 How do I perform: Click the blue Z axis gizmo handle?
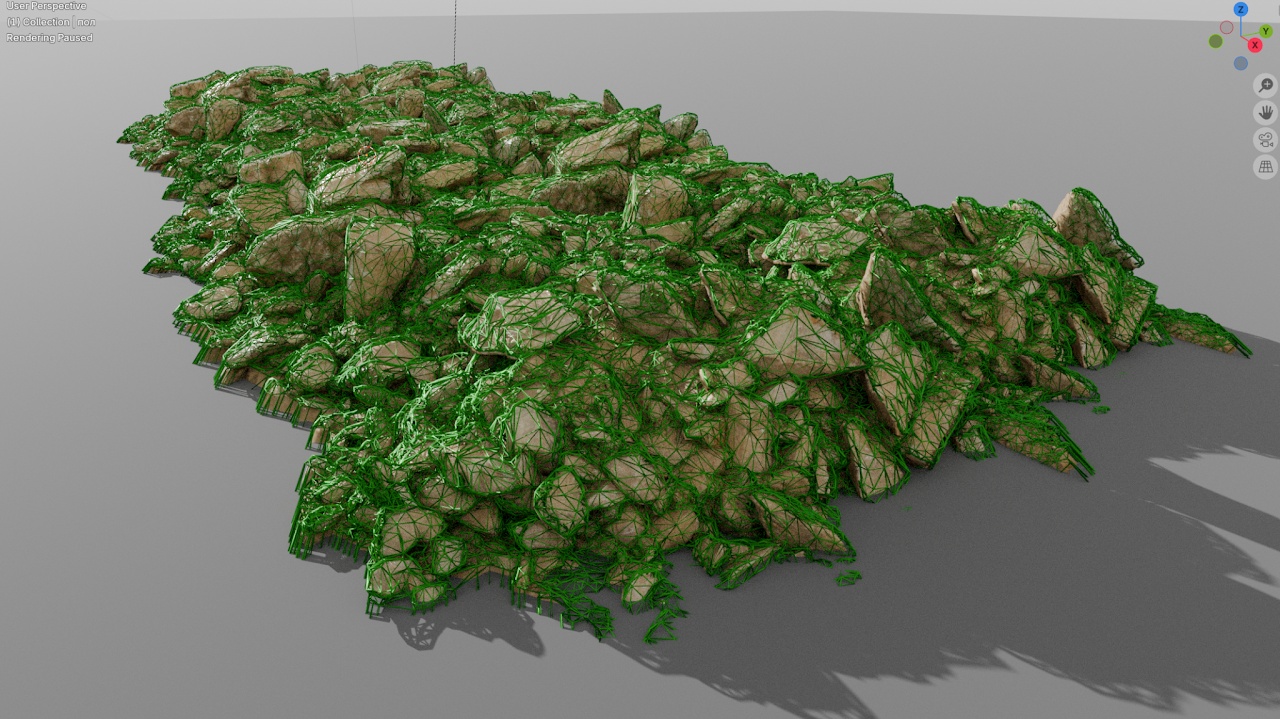(x=1240, y=10)
